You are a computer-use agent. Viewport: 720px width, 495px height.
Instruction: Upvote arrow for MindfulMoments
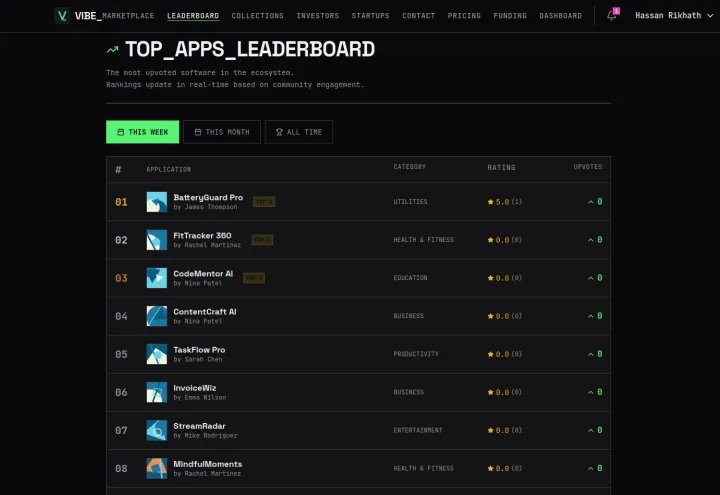(x=591, y=468)
